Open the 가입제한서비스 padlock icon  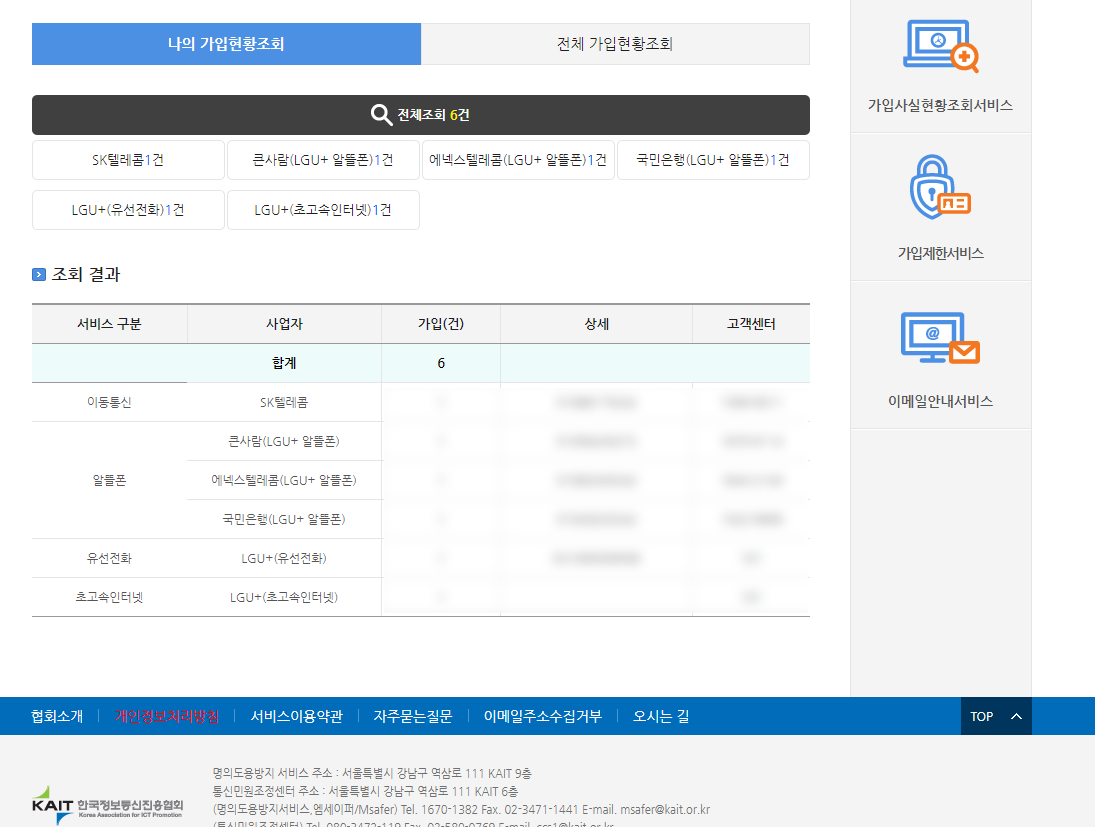coord(940,187)
